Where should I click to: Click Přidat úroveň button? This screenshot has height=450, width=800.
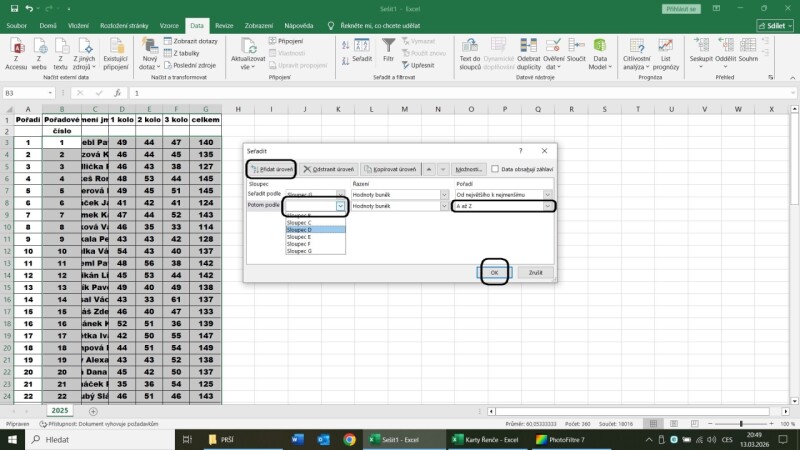click(271, 169)
